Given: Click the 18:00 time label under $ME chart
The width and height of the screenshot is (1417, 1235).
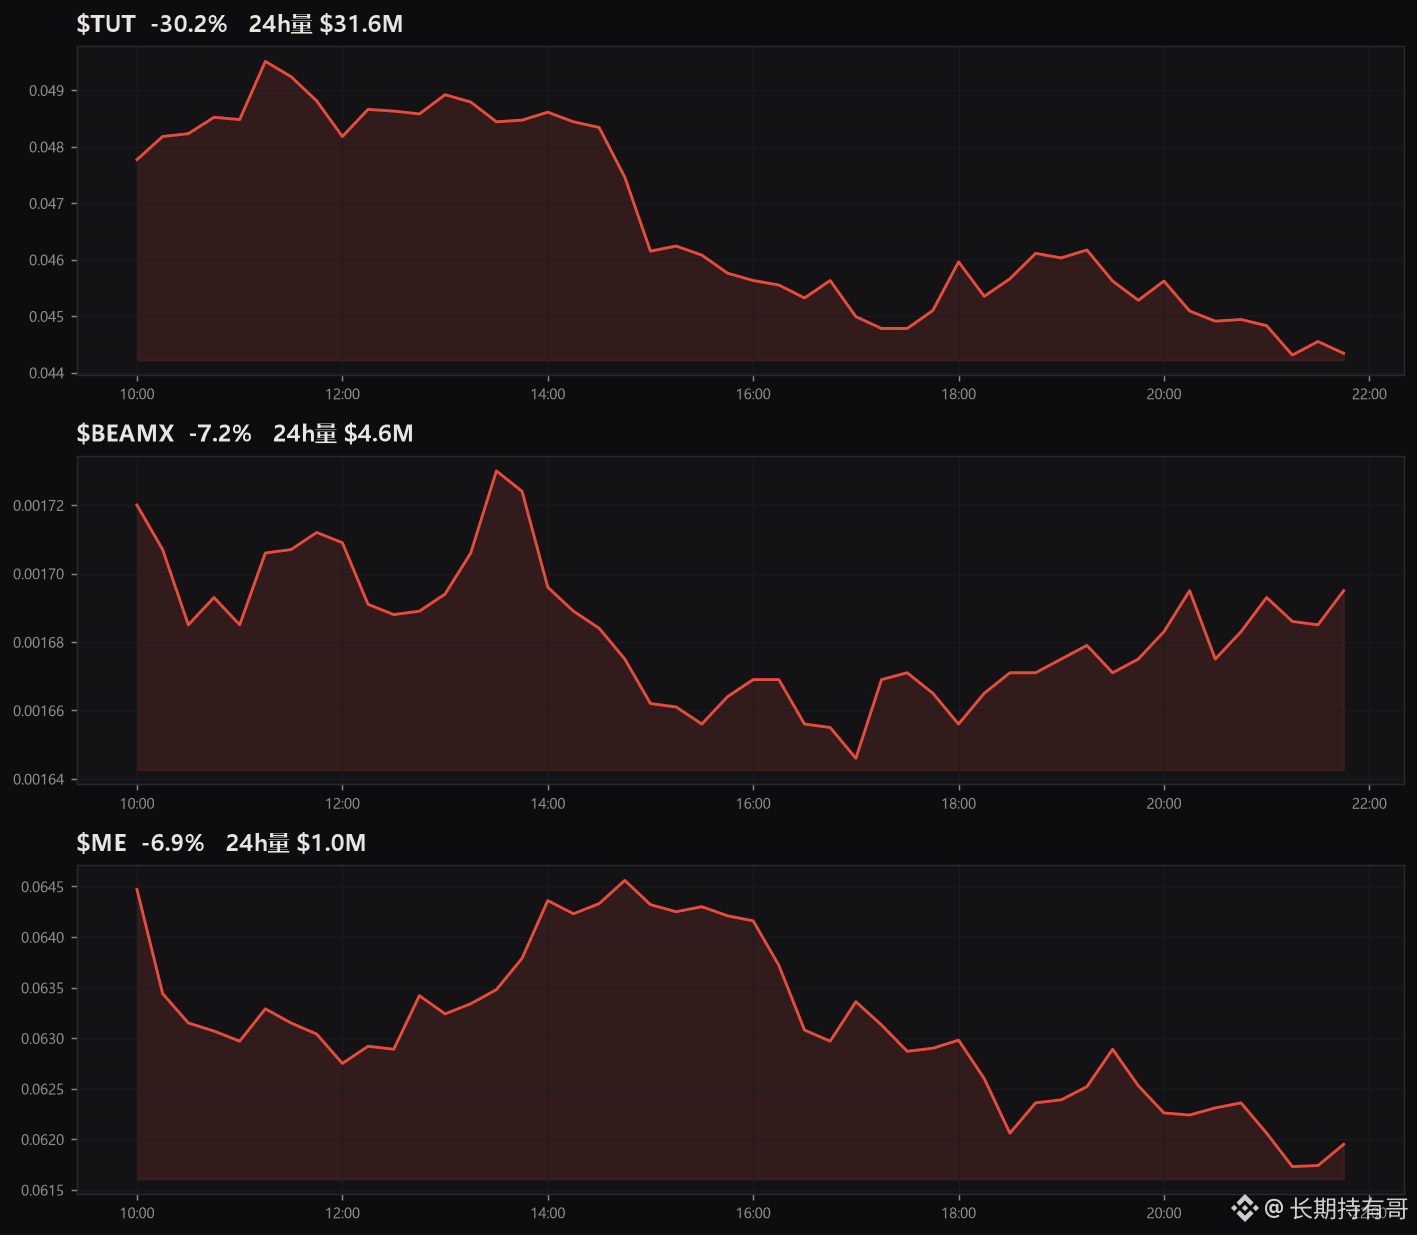Looking at the screenshot, I should click(959, 1213).
